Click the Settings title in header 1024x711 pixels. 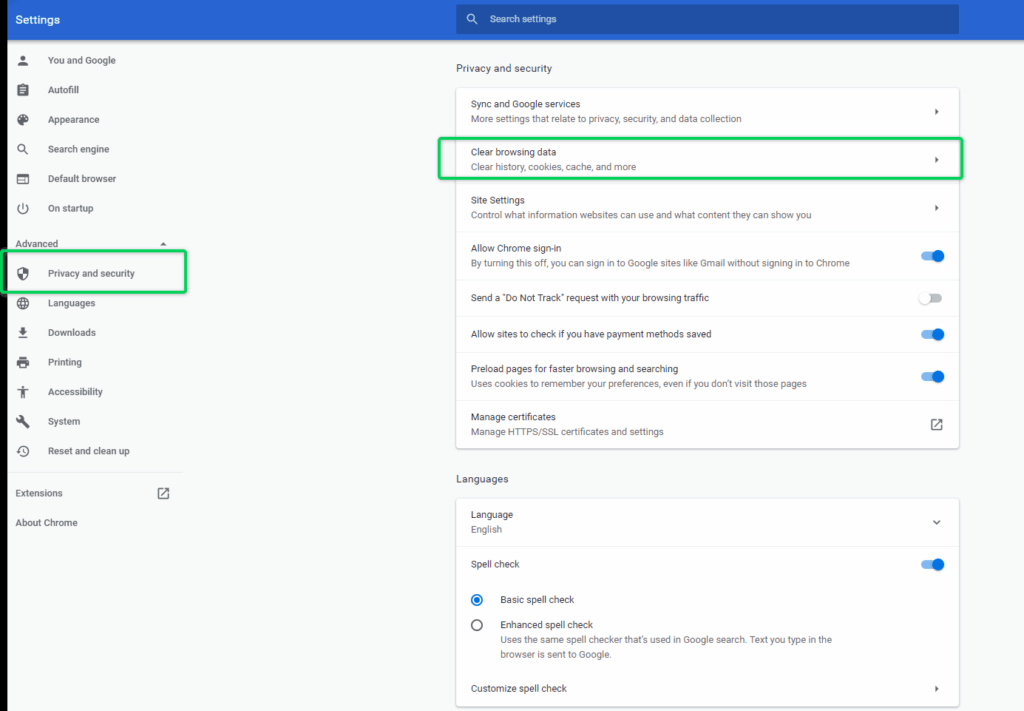click(x=38, y=20)
